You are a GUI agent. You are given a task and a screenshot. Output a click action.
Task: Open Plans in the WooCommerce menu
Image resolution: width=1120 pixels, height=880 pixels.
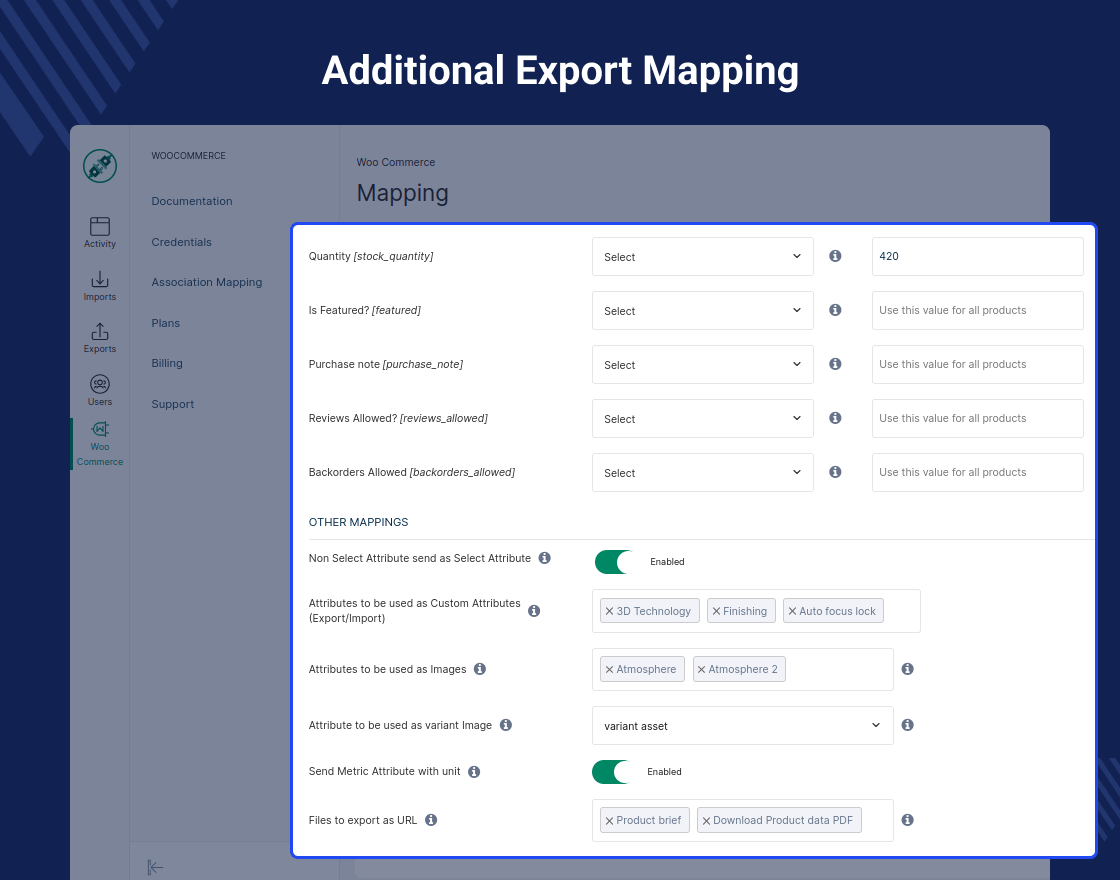[166, 323]
